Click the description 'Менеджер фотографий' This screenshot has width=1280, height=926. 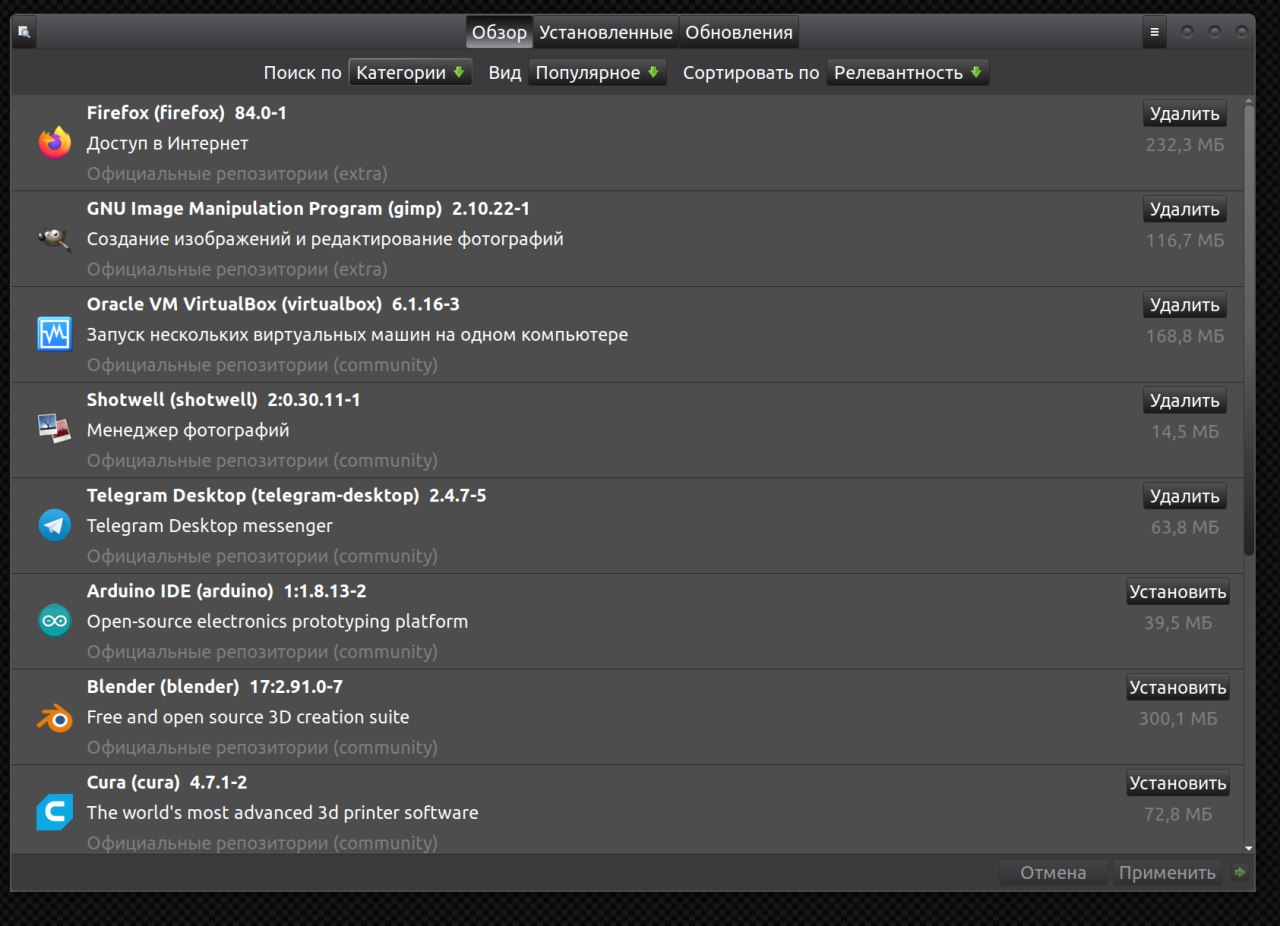(188, 430)
